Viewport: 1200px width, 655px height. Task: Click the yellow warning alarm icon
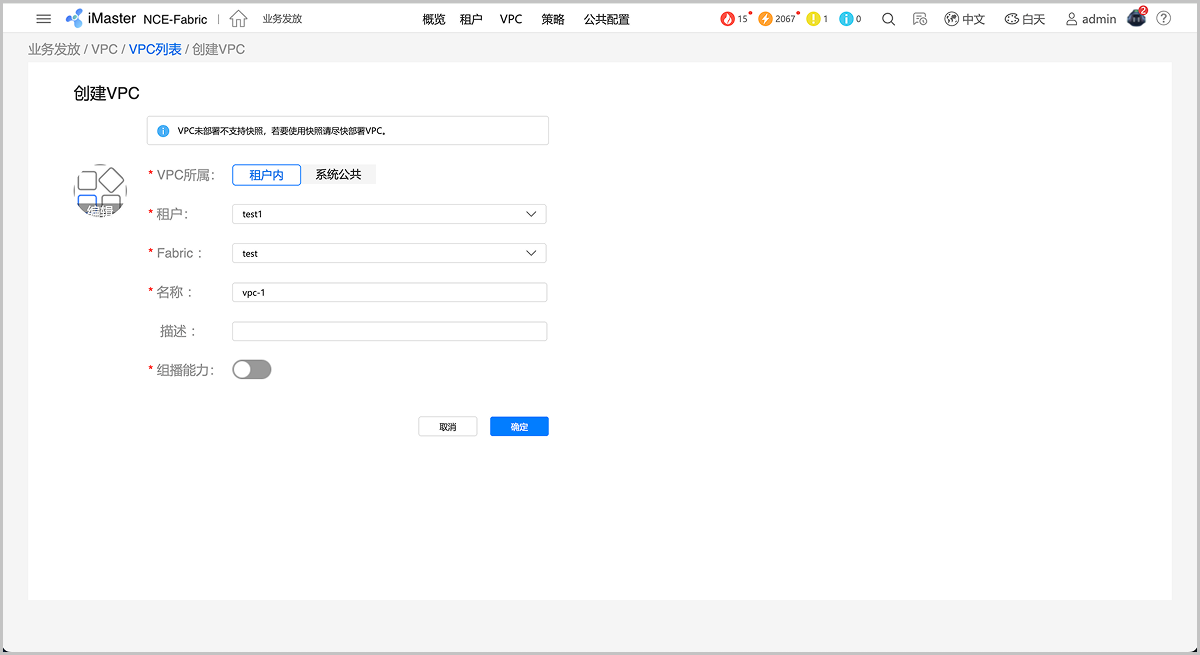click(x=814, y=19)
